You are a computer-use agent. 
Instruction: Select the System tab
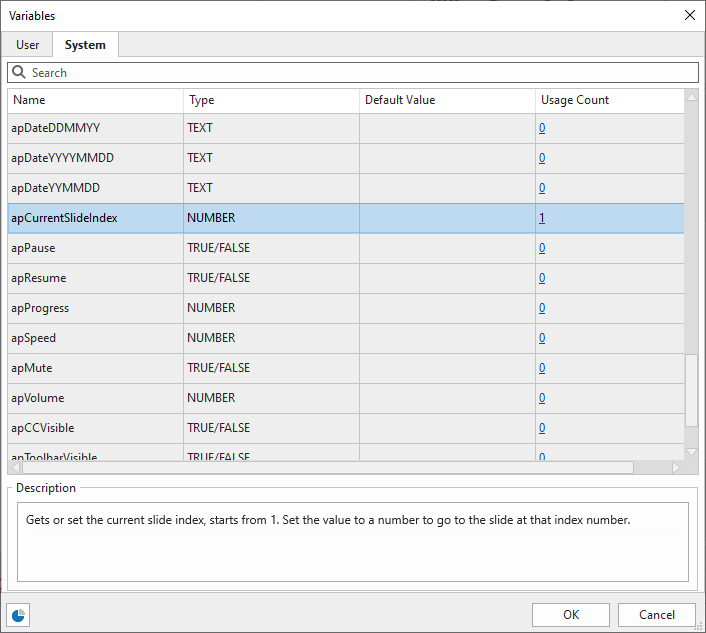(85, 45)
